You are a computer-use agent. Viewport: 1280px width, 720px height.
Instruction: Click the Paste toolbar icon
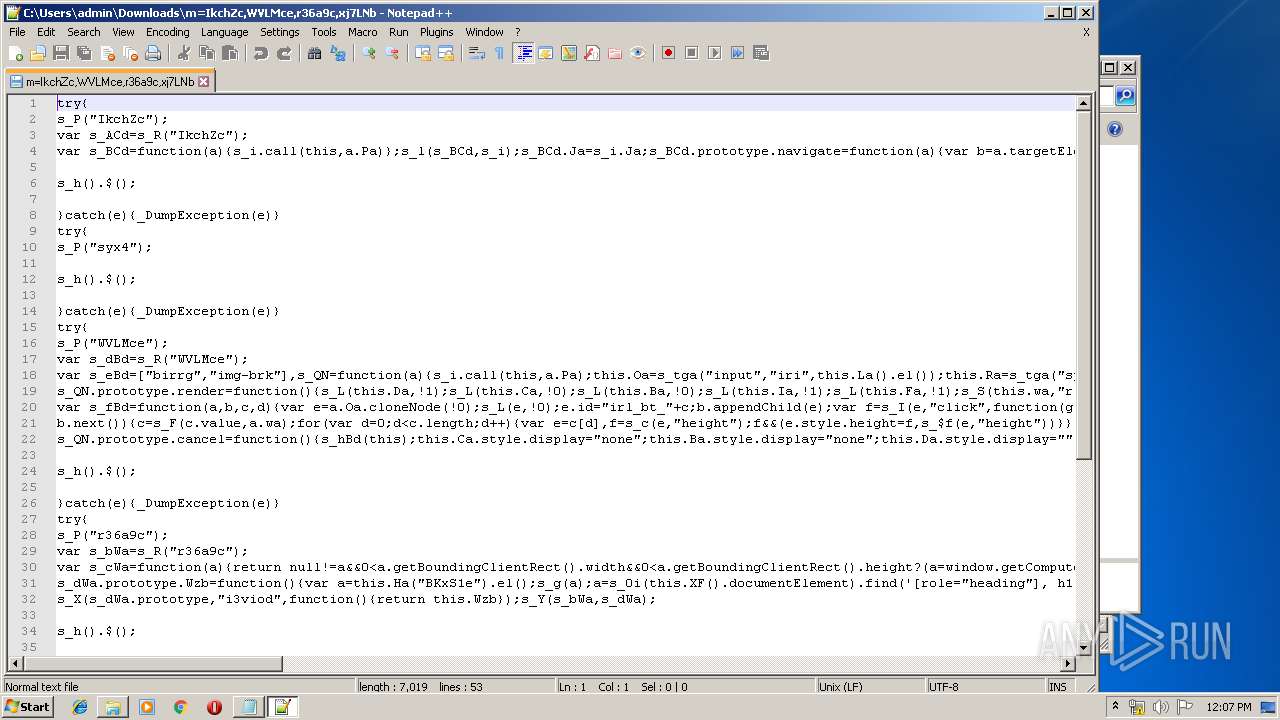[229, 53]
